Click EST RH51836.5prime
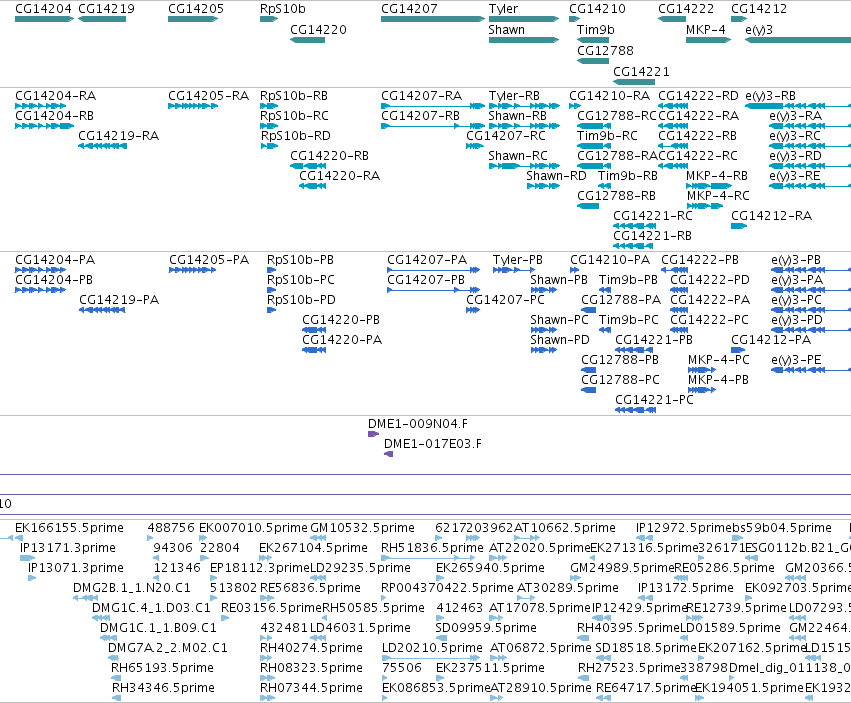Viewport: 851px width, 703px height. click(x=432, y=548)
